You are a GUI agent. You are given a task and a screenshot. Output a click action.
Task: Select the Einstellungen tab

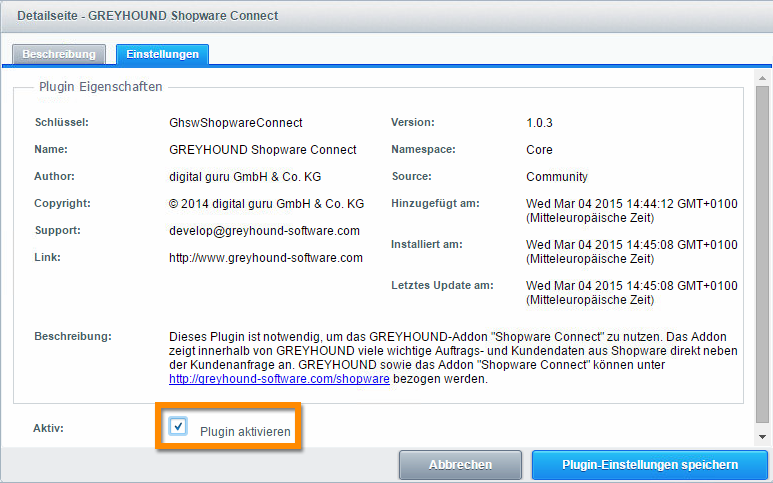click(162, 54)
